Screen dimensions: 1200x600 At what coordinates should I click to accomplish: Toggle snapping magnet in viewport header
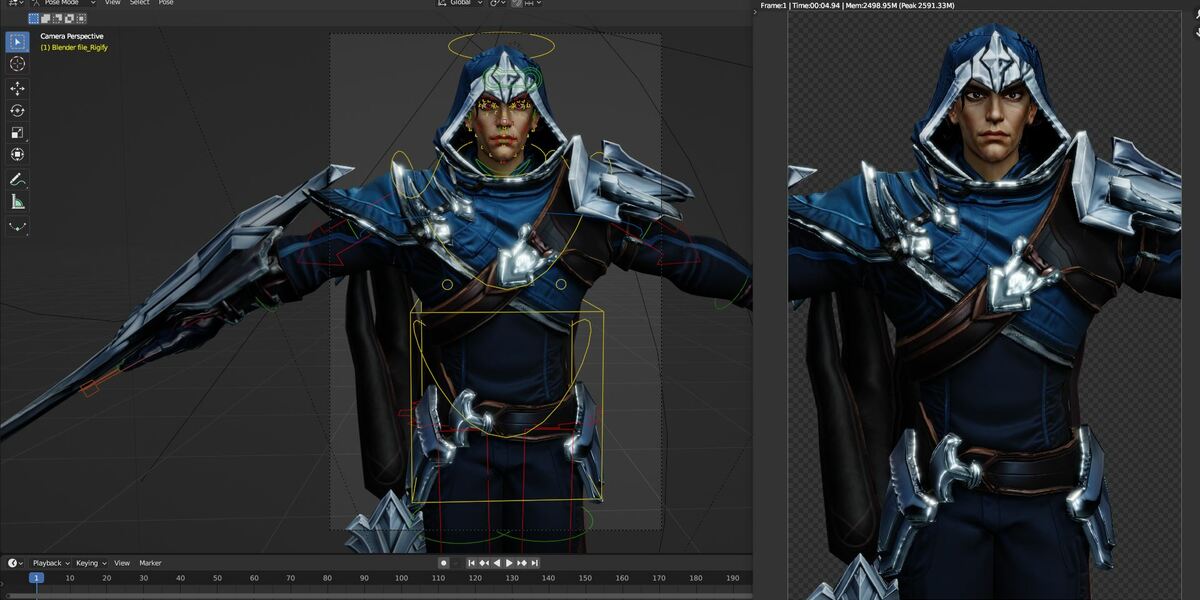[517, 3]
